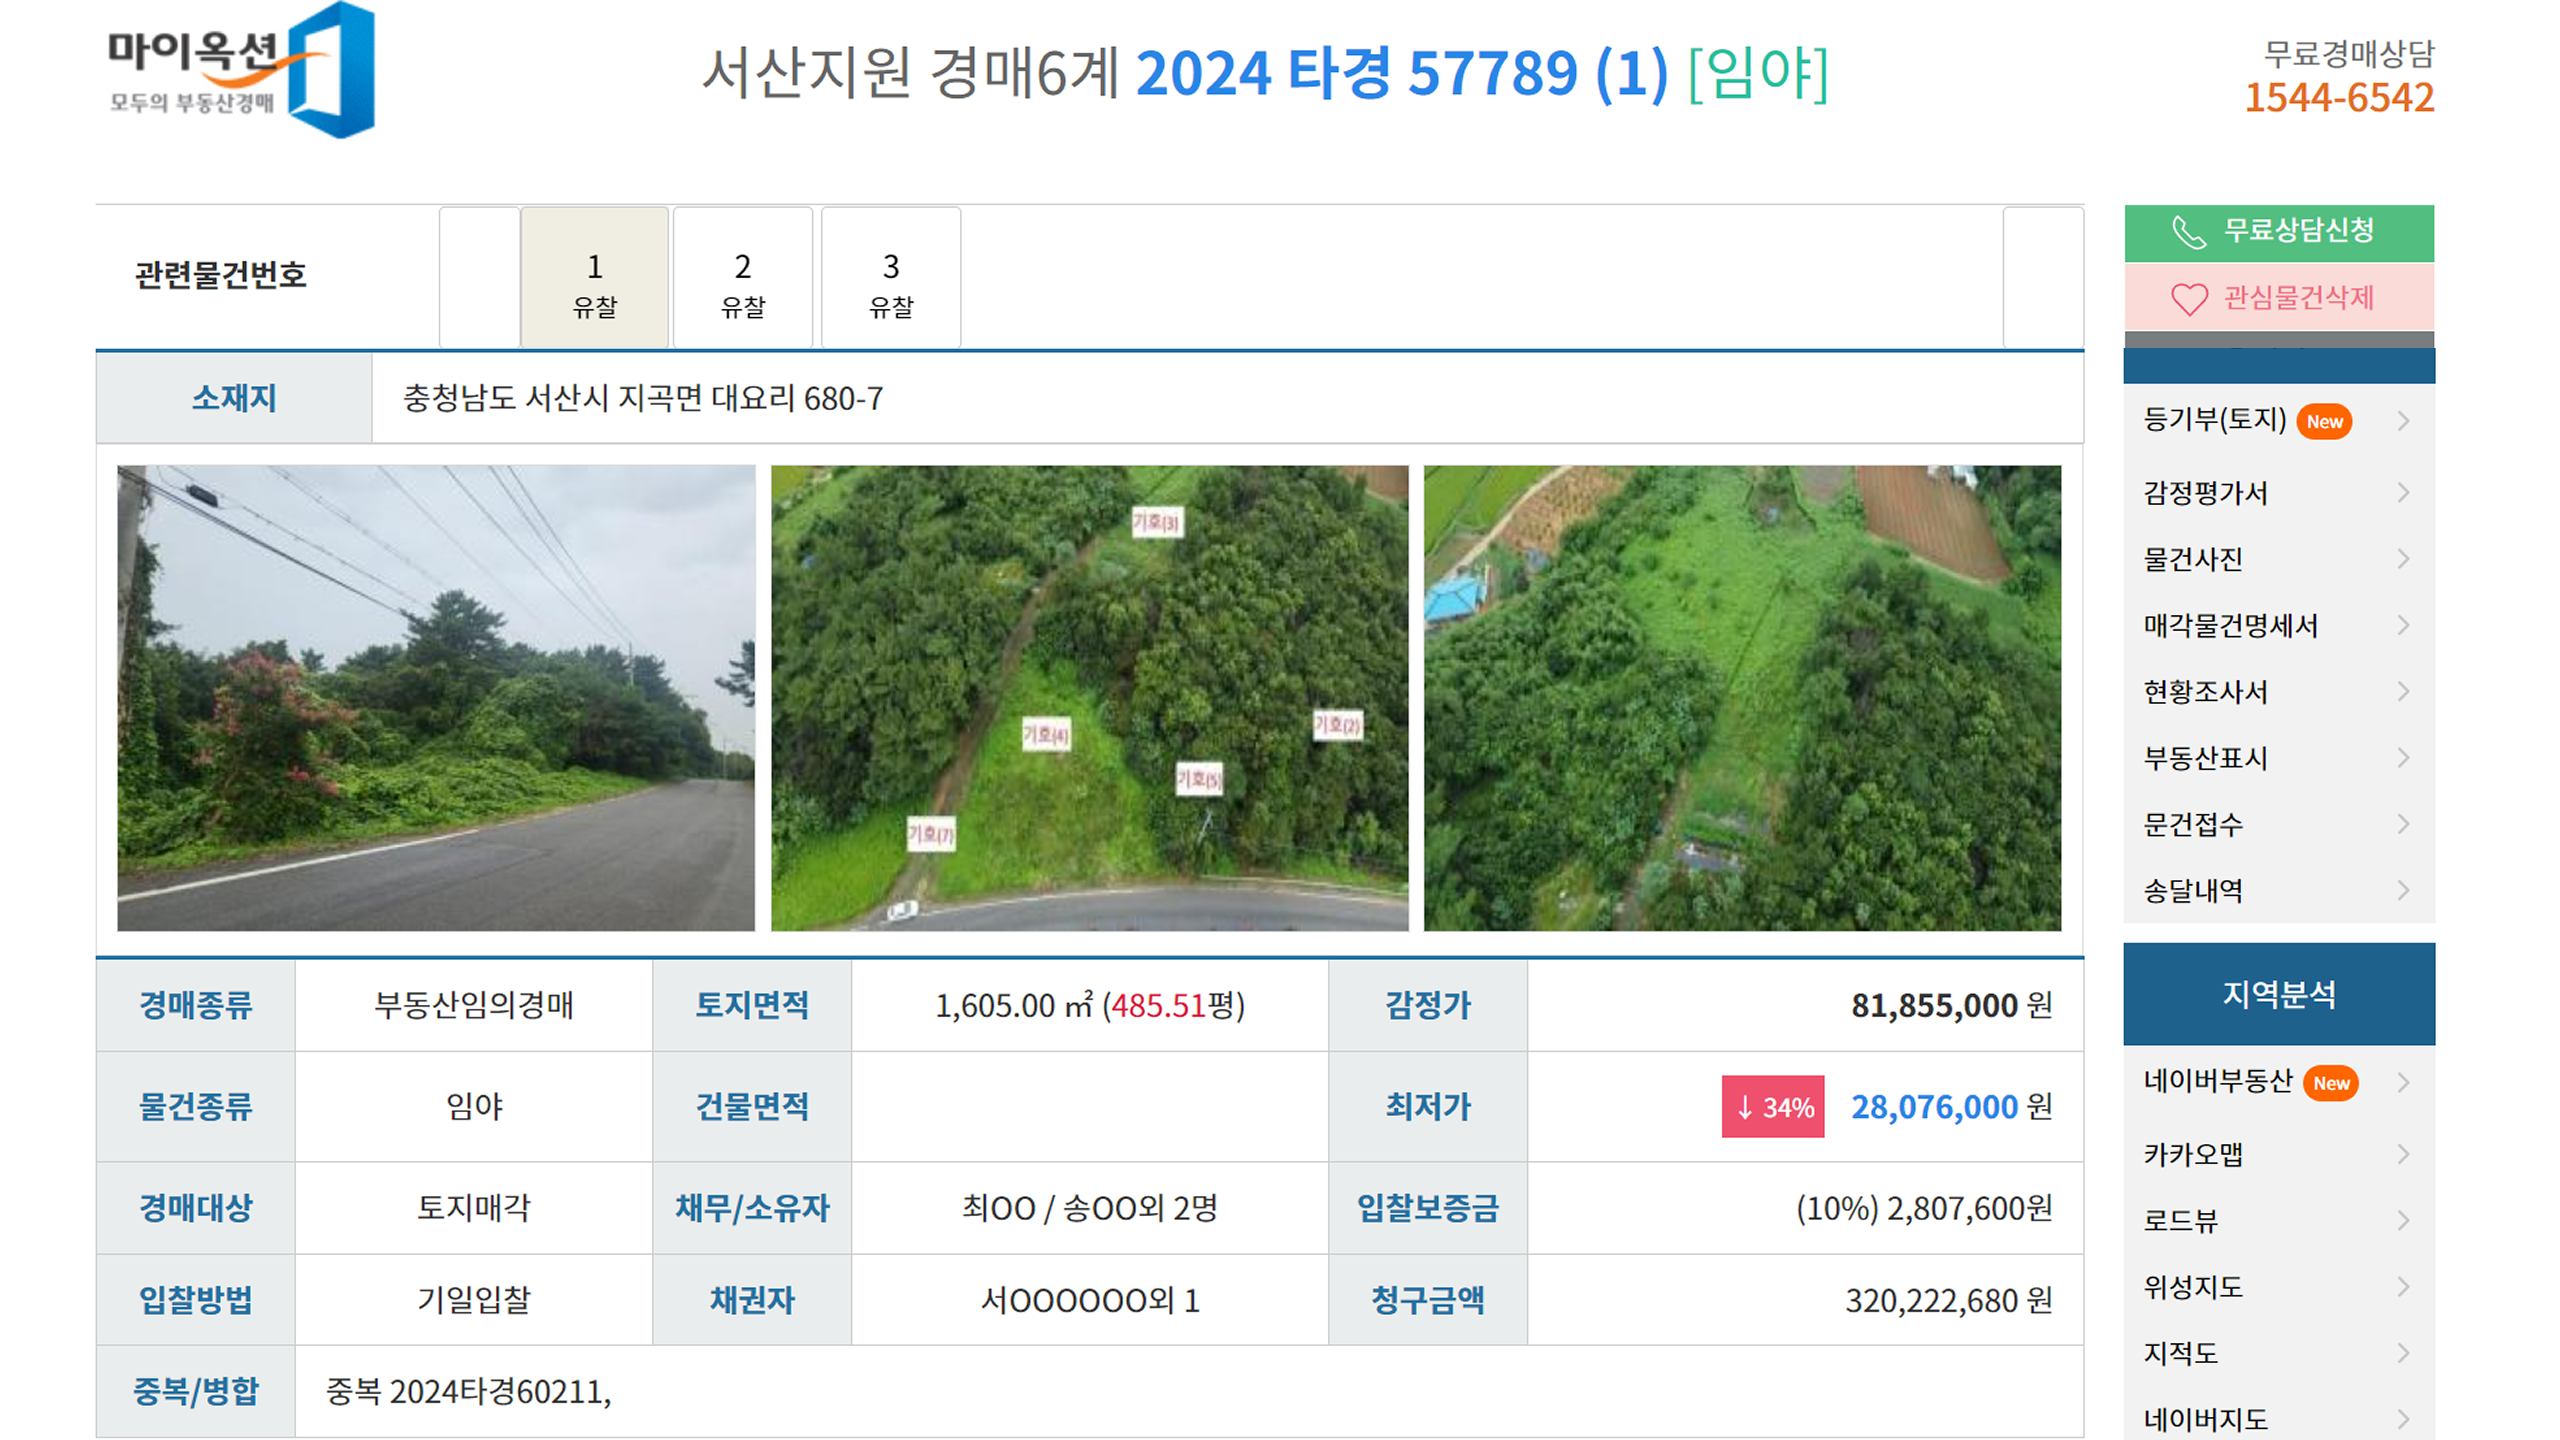Toggle 관심물건삭제 favorite button
2560x1440 pixels.
click(x=2278, y=298)
